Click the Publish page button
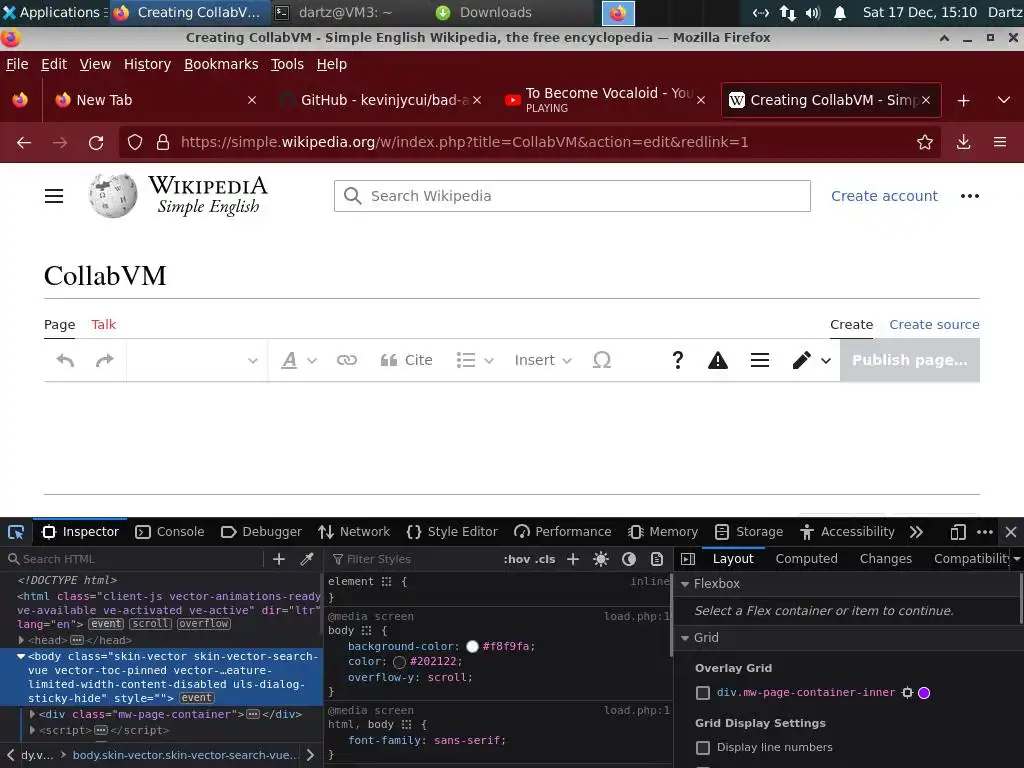Image resolution: width=1024 pixels, height=768 pixels. click(x=910, y=360)
